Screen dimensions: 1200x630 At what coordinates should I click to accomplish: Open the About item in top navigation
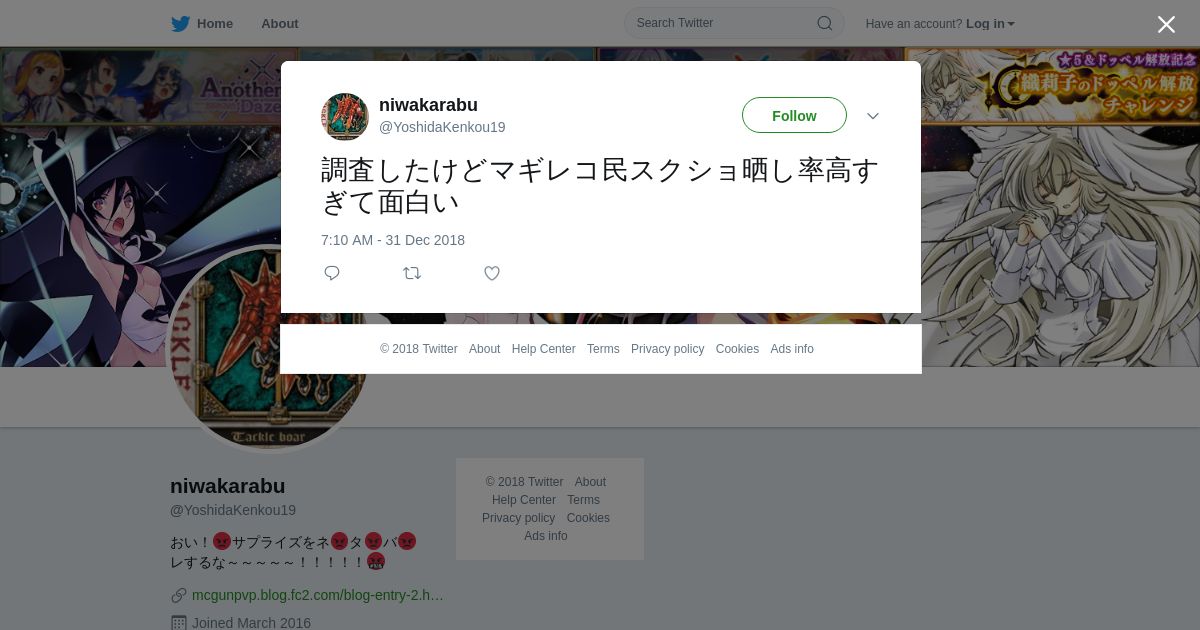pyautogui.click(x=280, y=23)
